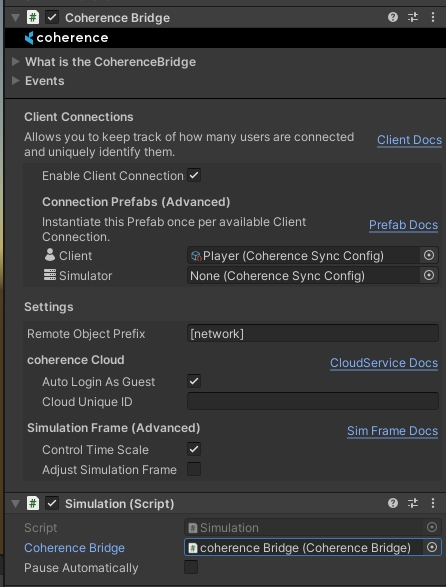Open presets icon for Coherence Bridge
The image size is (446, 587).
pos(413,17)
